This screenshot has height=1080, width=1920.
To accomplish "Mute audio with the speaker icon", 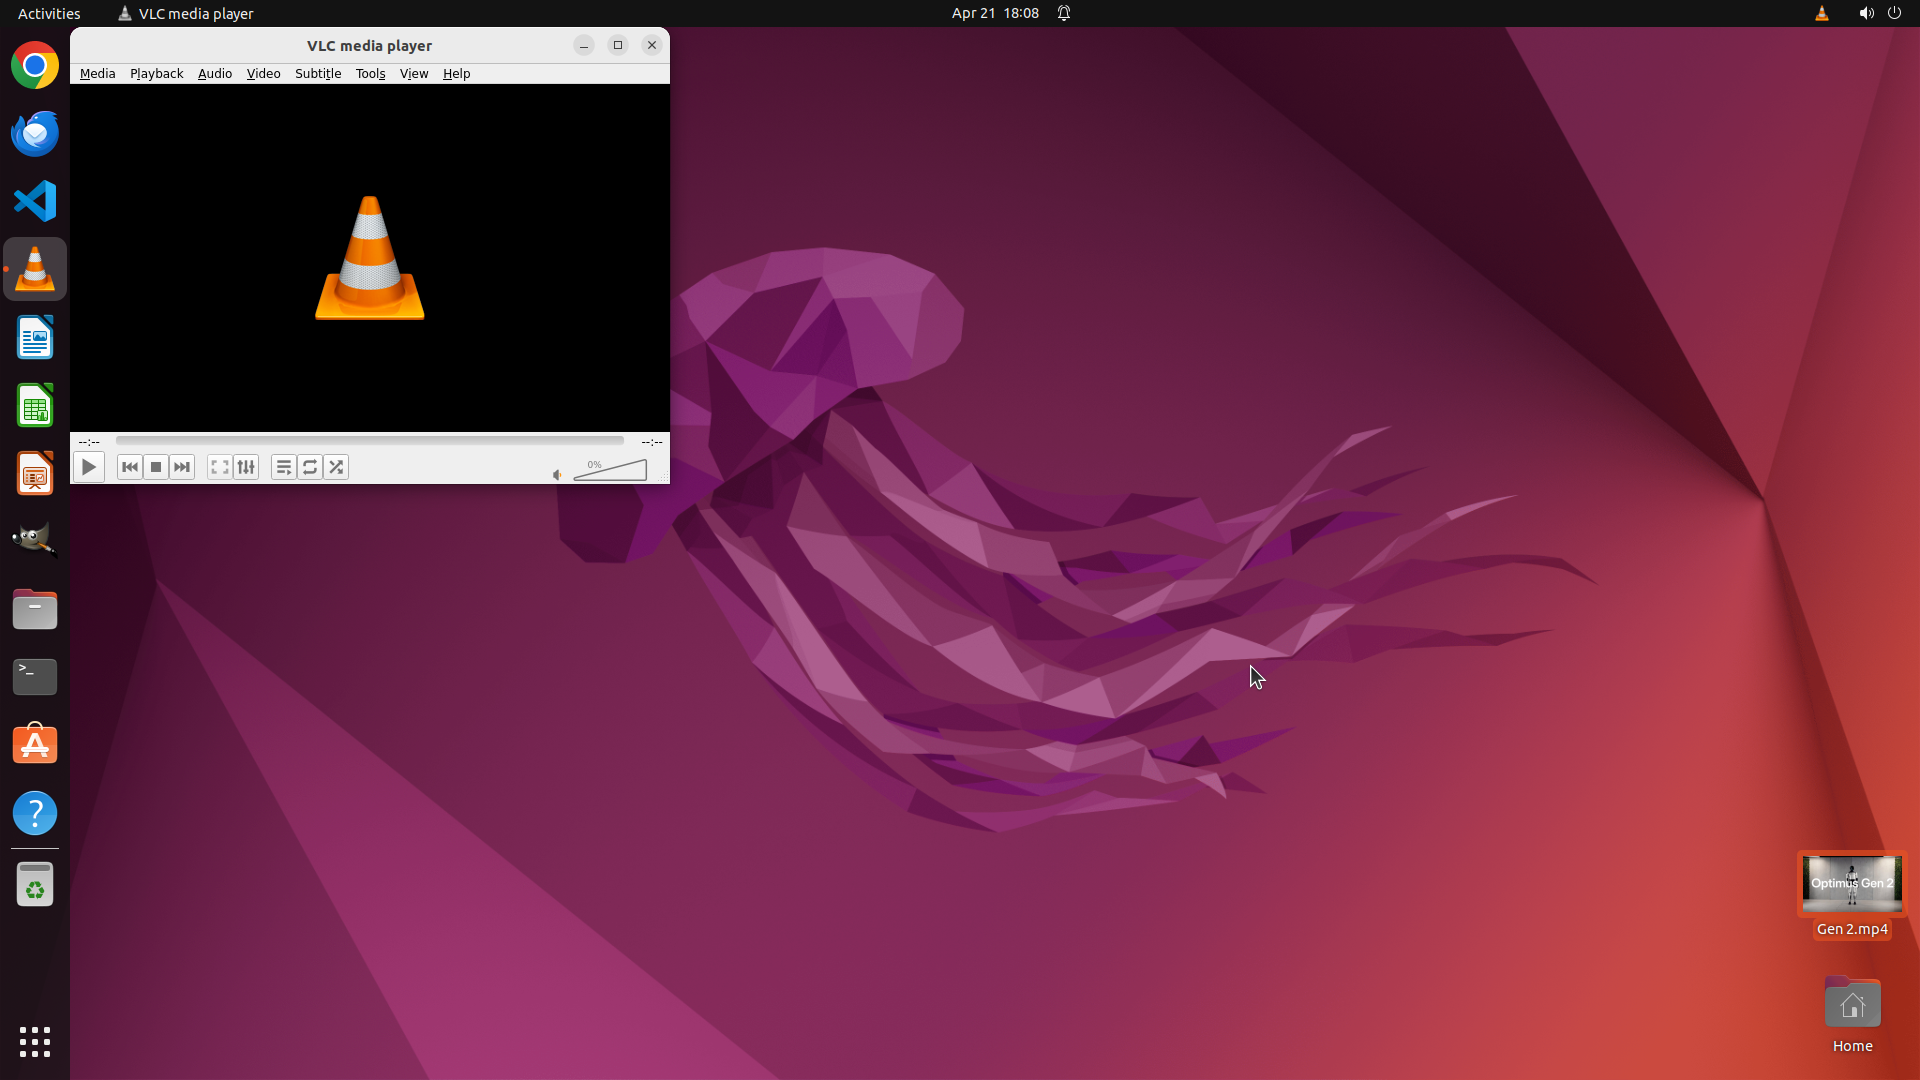I will pos(557,475).
